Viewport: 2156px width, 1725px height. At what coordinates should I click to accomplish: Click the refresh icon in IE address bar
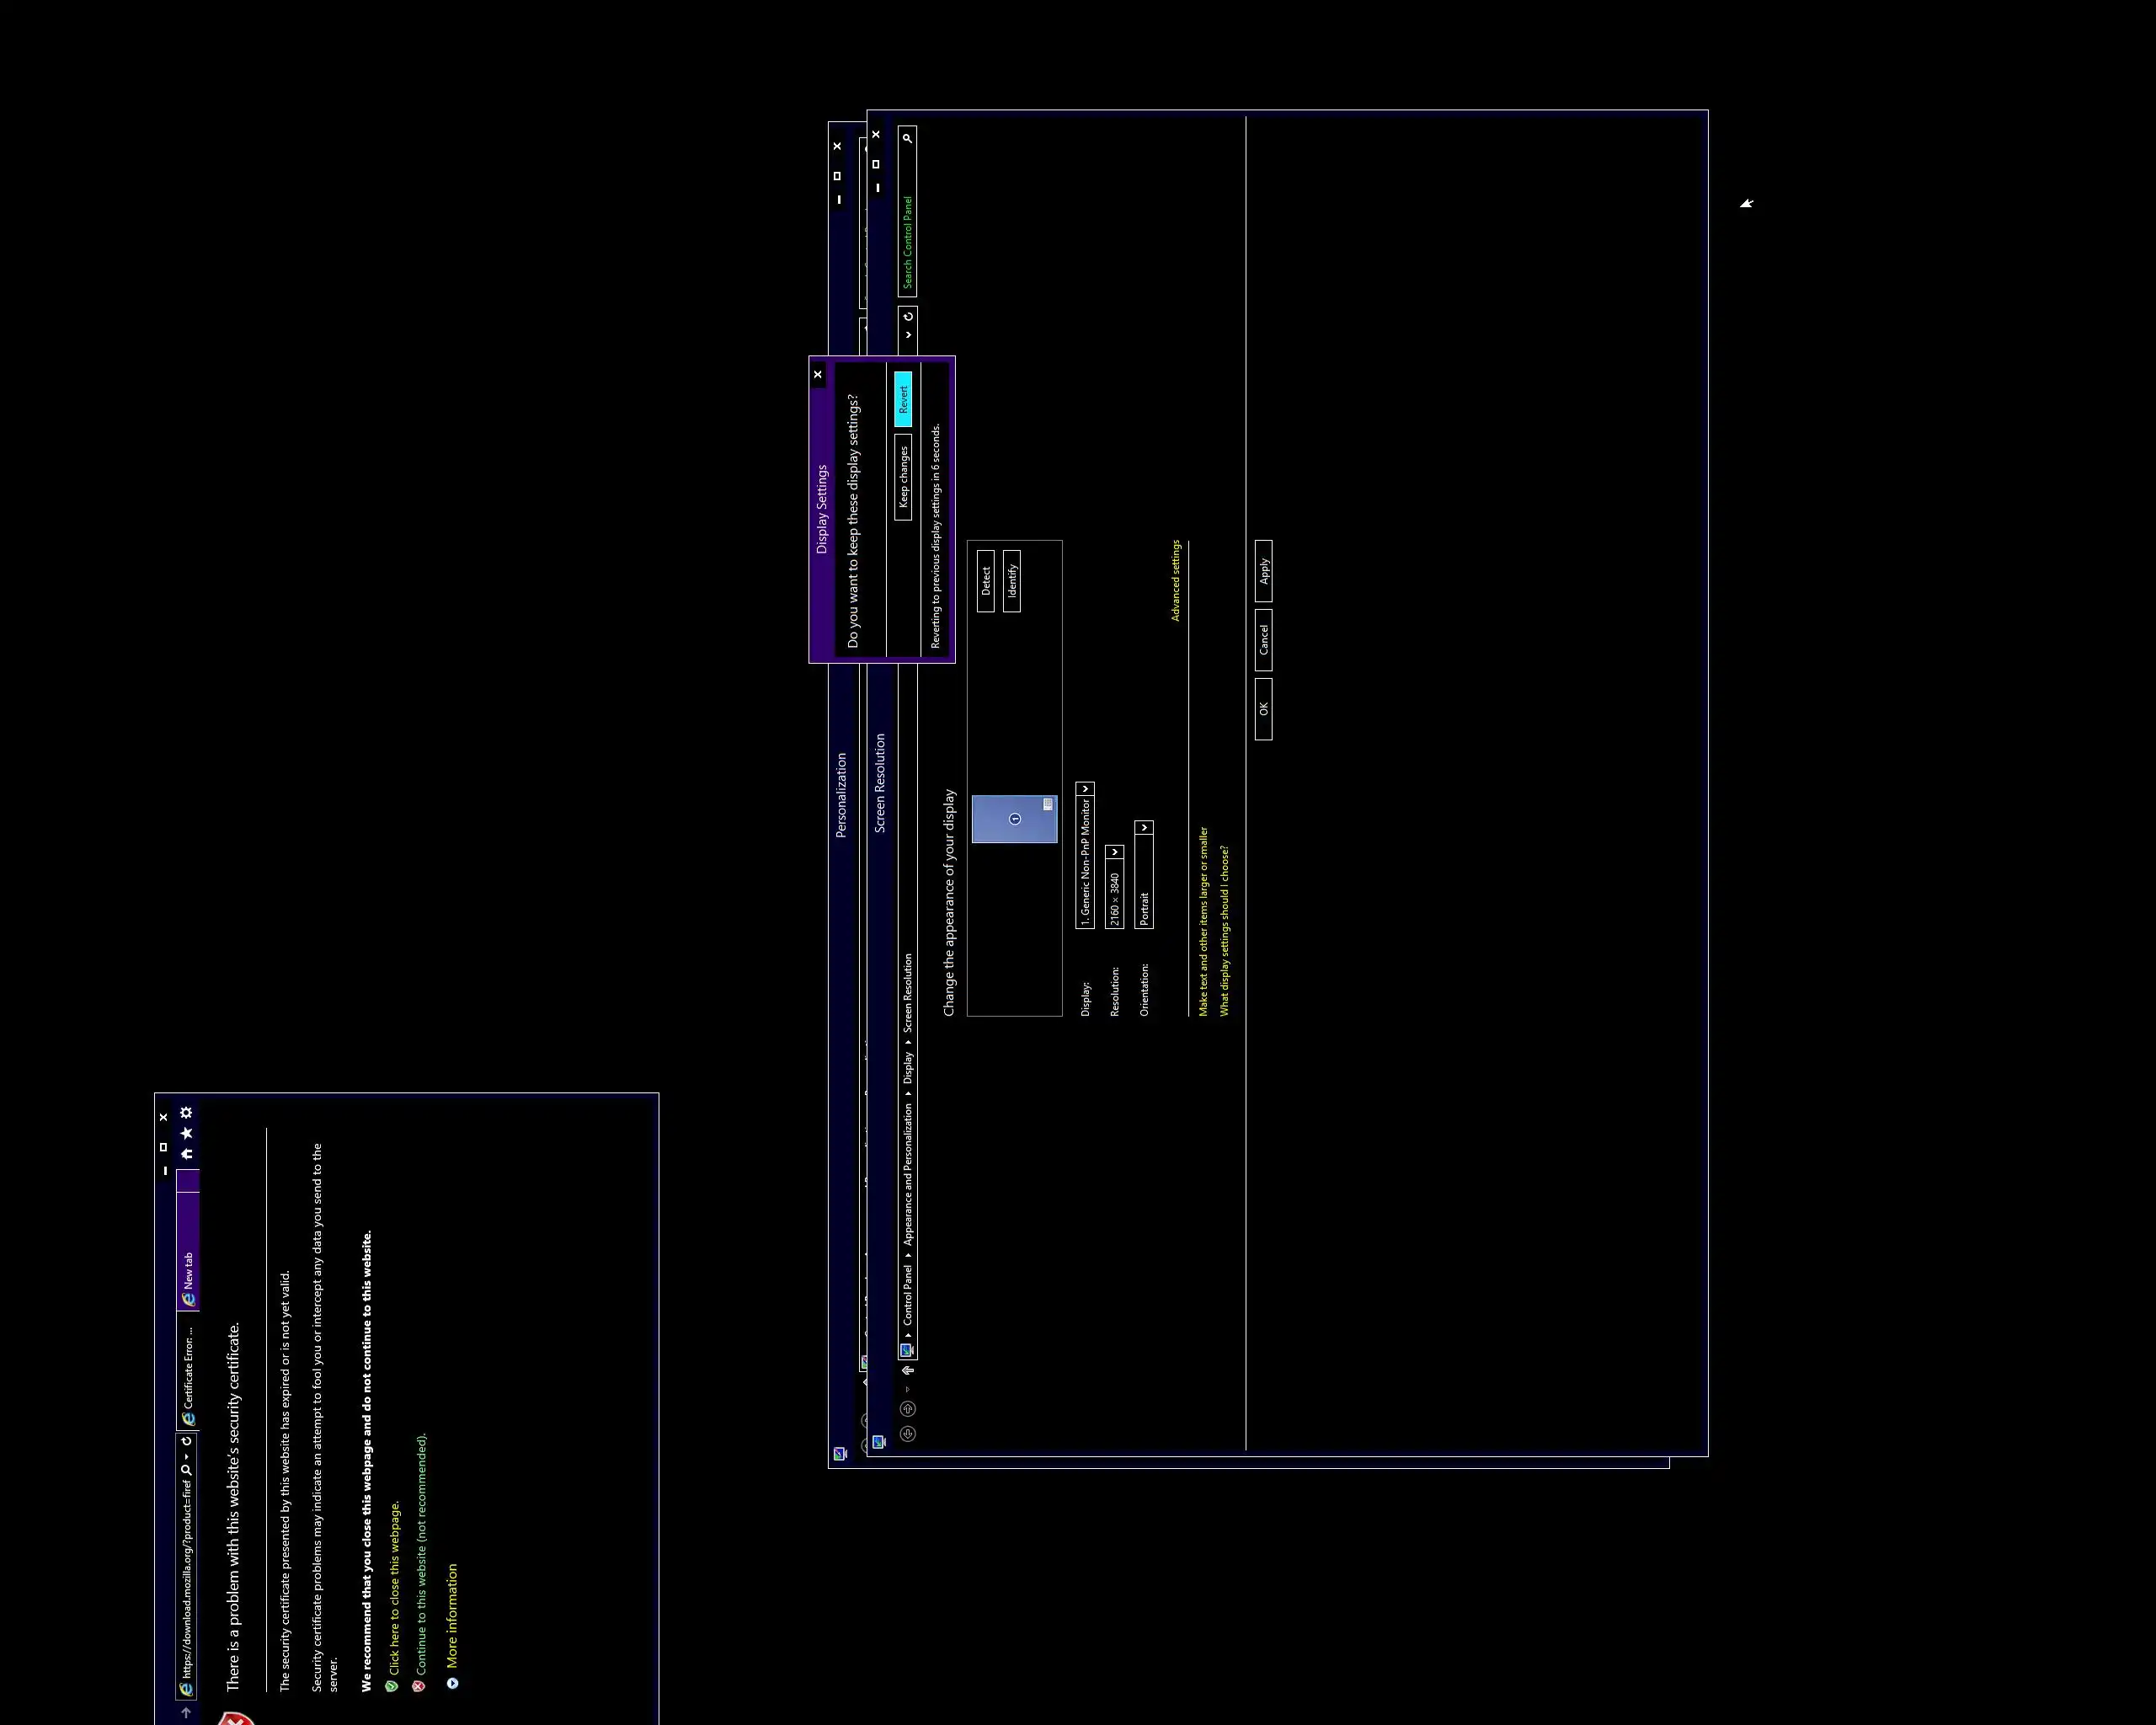pyautogui.click(x=186, y=1441)
